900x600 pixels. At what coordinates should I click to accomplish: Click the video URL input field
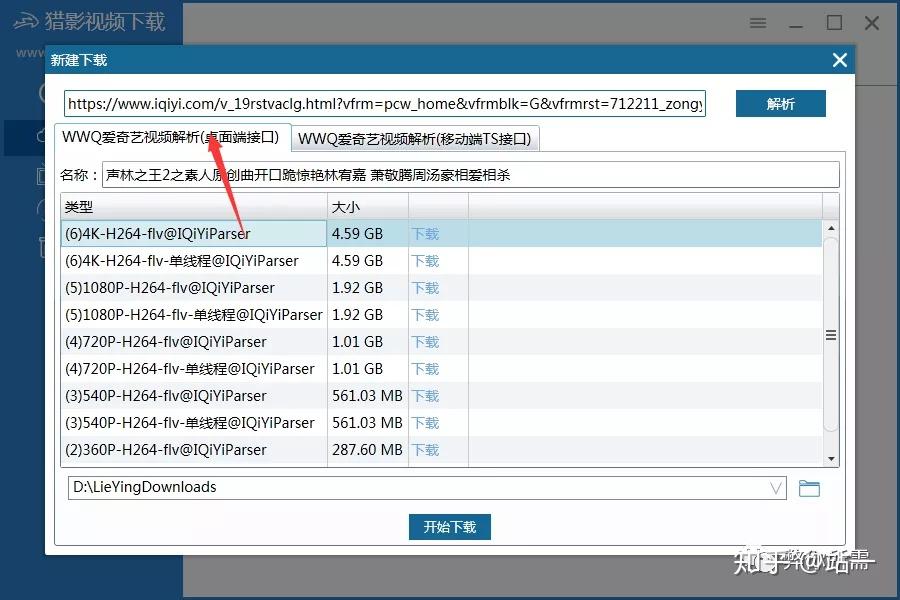coord(385,103)
